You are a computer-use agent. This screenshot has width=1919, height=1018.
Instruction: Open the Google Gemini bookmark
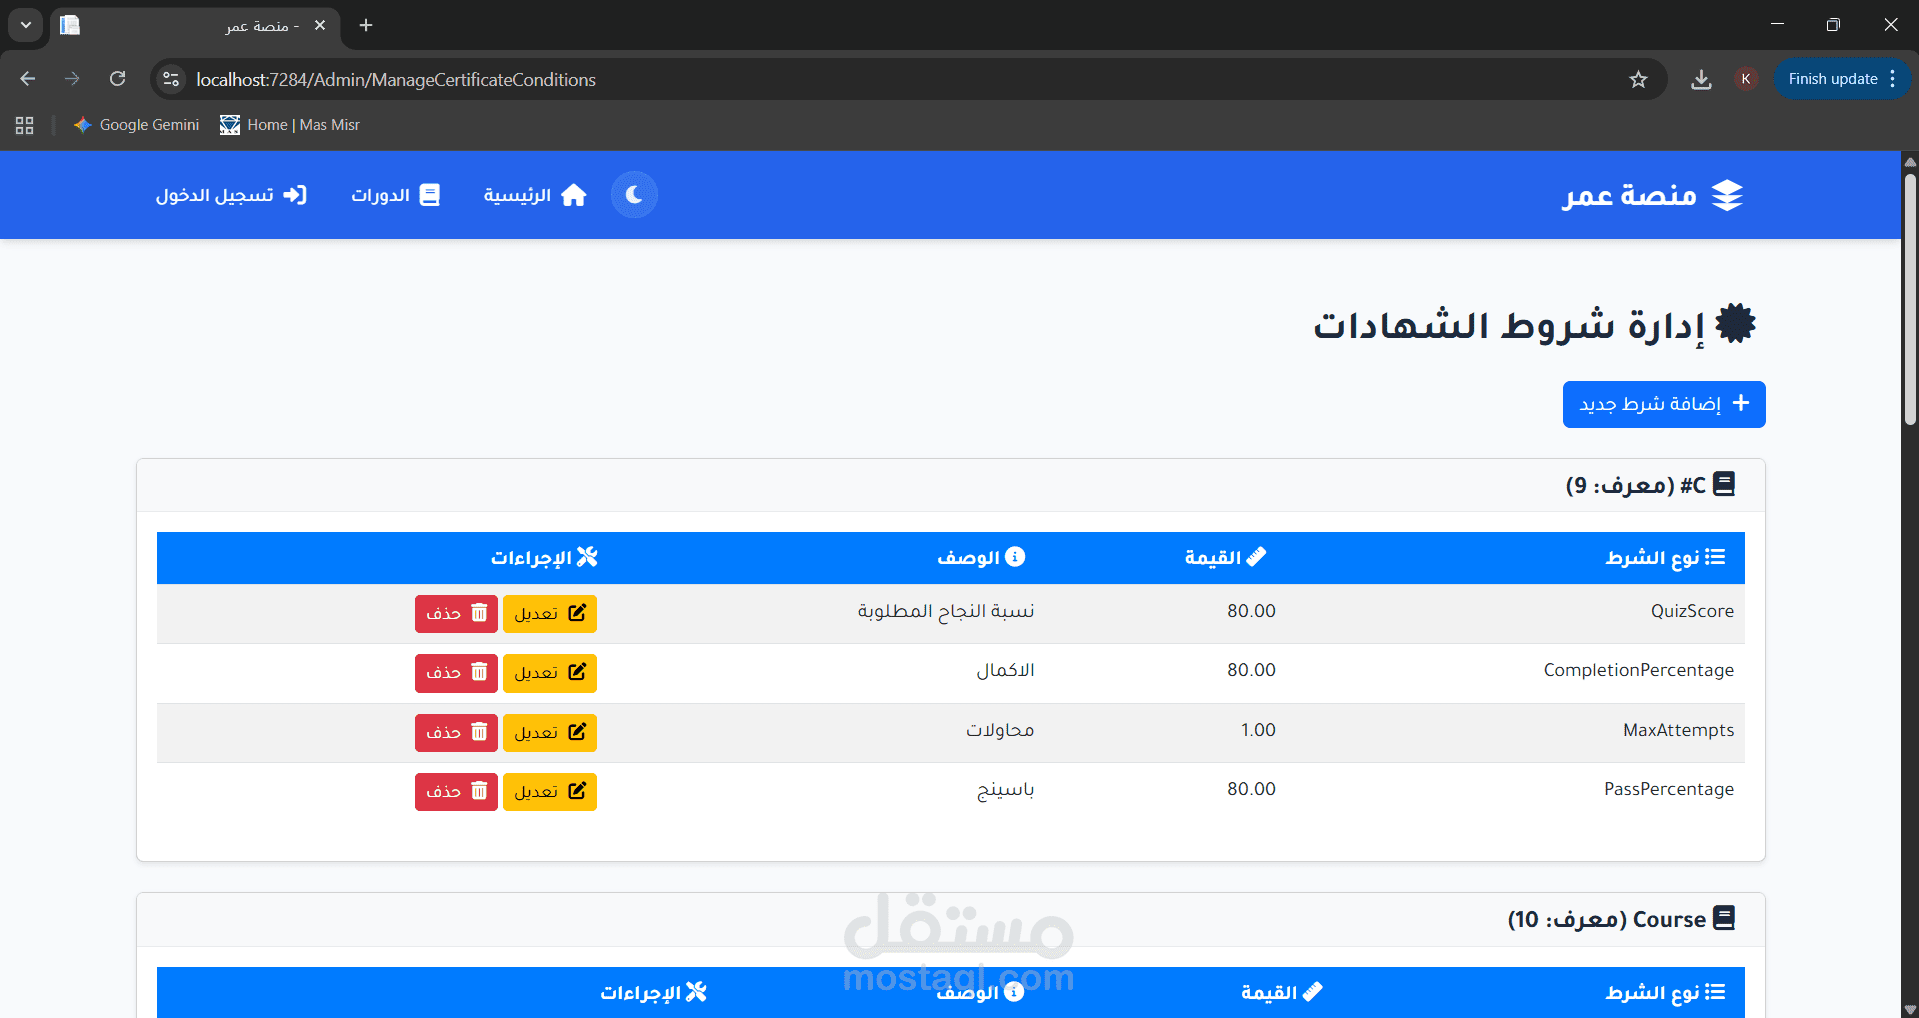pos(136,125)
